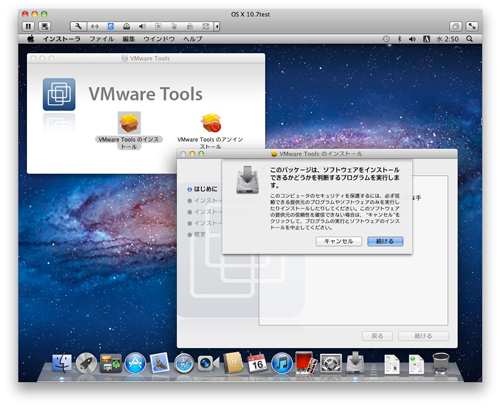Open the ウインドウ menu

[159, 39]
